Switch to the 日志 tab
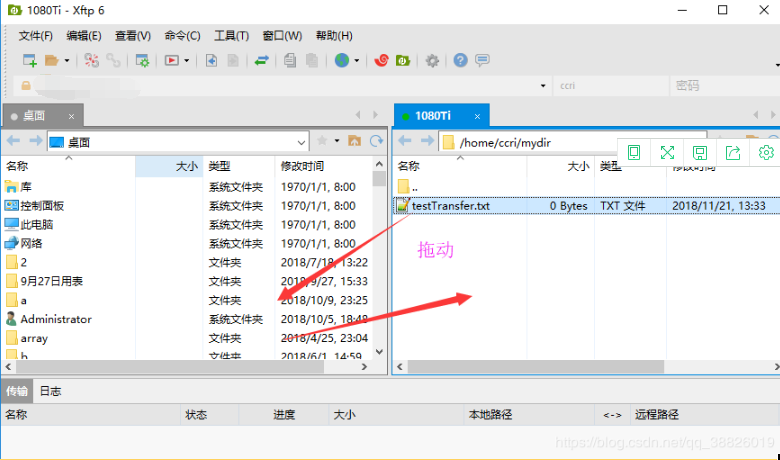The height and width of the screenshot is (460, 780). (50, 391)
